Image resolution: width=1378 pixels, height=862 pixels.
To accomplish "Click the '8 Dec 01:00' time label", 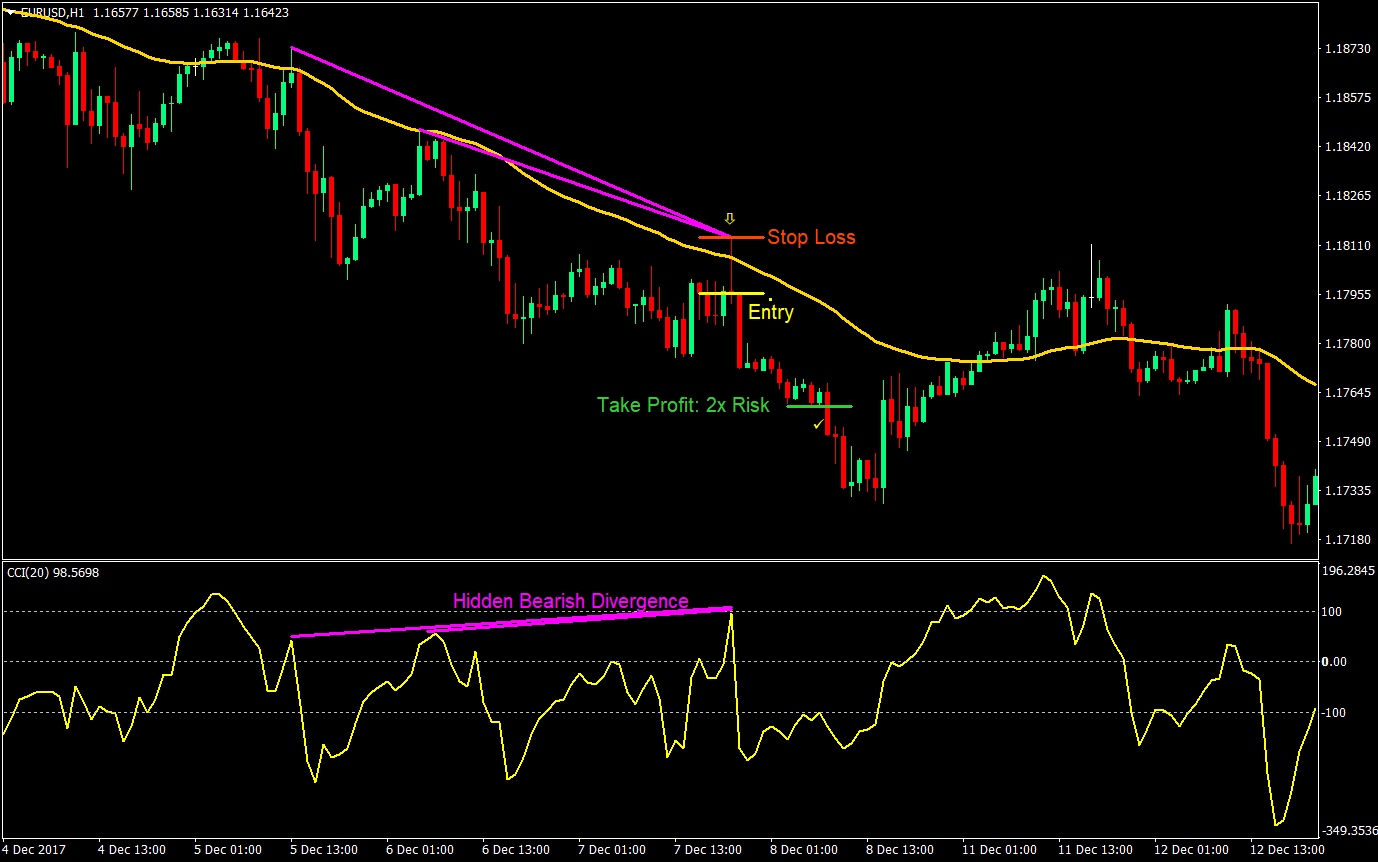I will pos(804,850).
